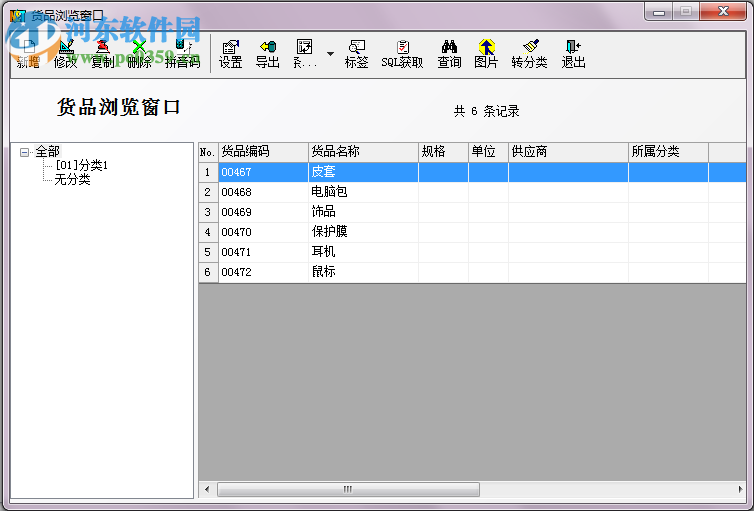
Task: Select the cell with code 00470
Action: [x=263, y=232]
